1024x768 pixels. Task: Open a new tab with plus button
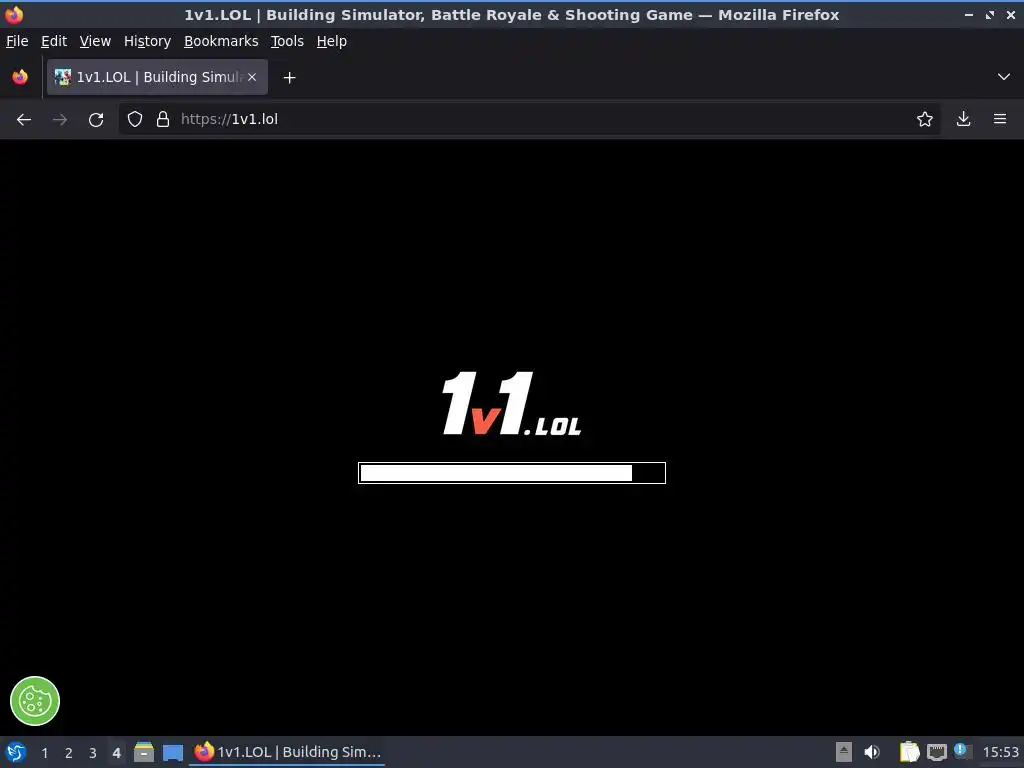(289, 78)
